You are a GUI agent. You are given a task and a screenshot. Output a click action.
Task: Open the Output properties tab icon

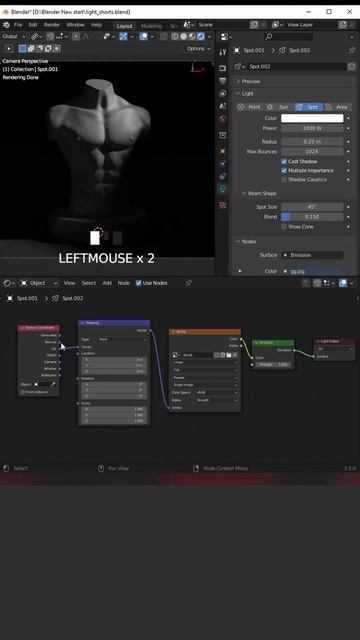click(x=222, y=81)
